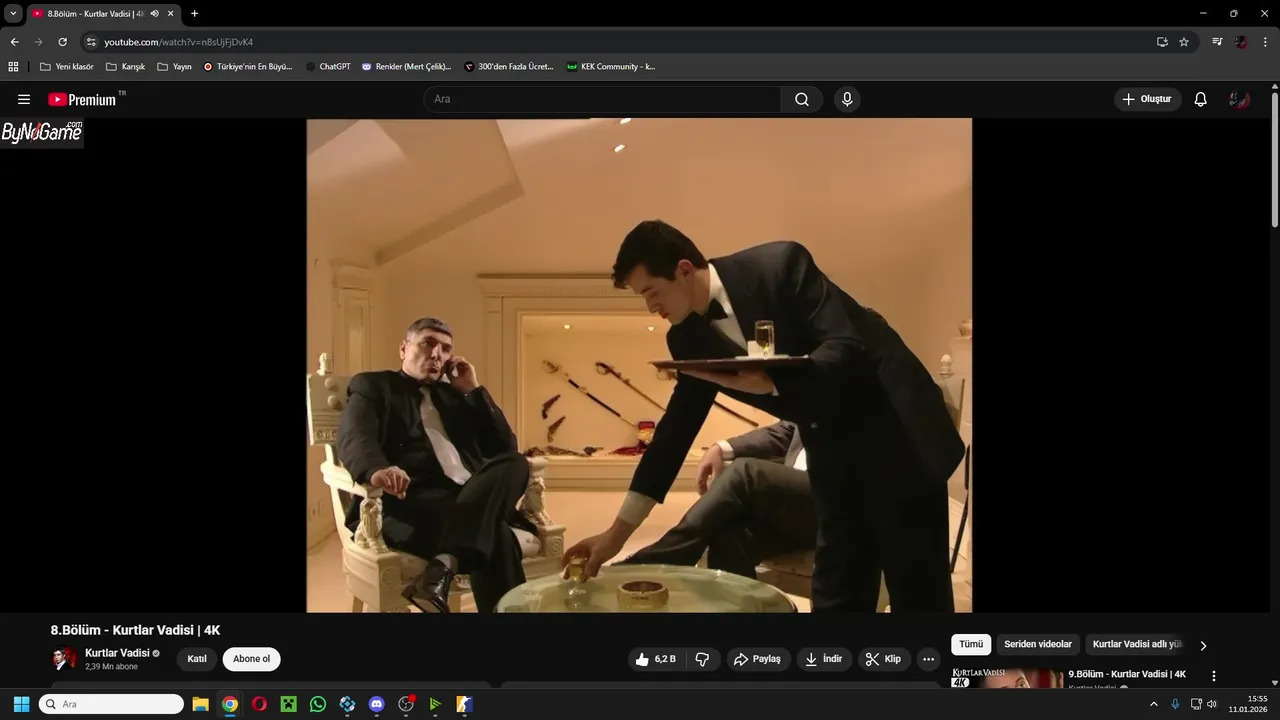Open YouTube notifications bell
Image resolution: width=1280 pixels, height=720 pixels.
[x=1201, y=99]
